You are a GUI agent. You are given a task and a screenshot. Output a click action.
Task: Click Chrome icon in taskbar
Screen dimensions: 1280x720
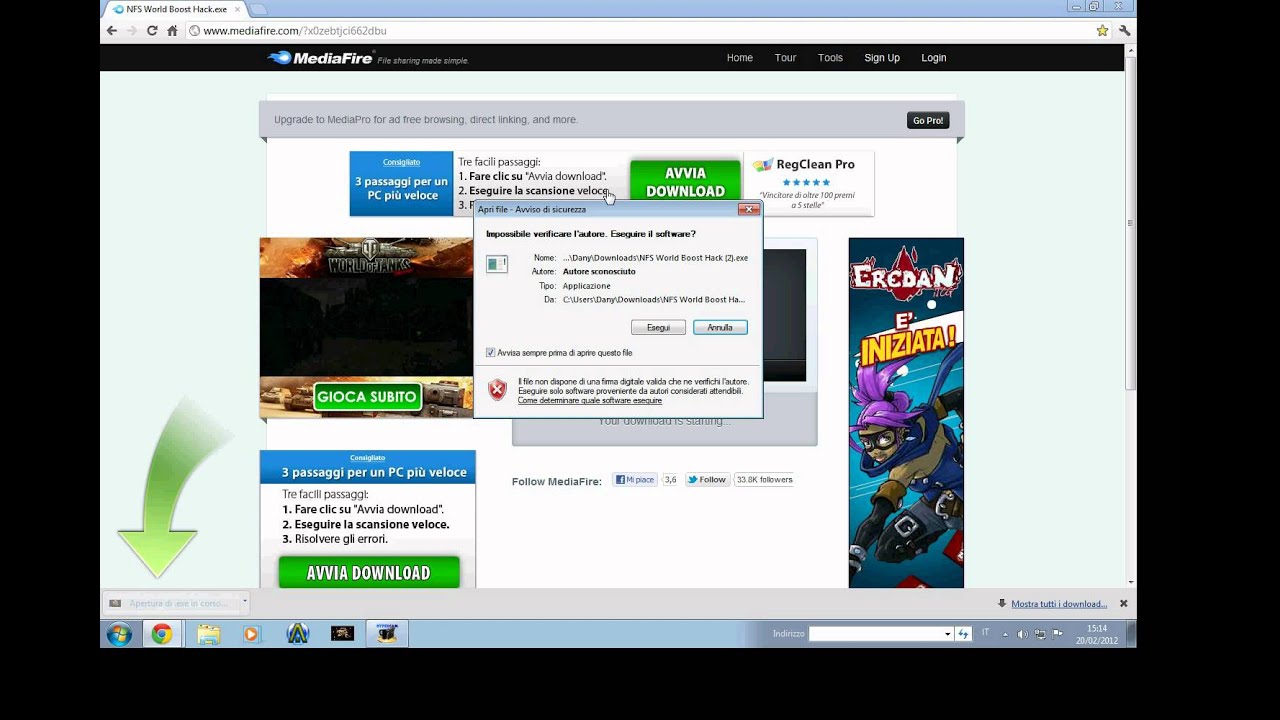pyautogui.click(x=161, y=634)
